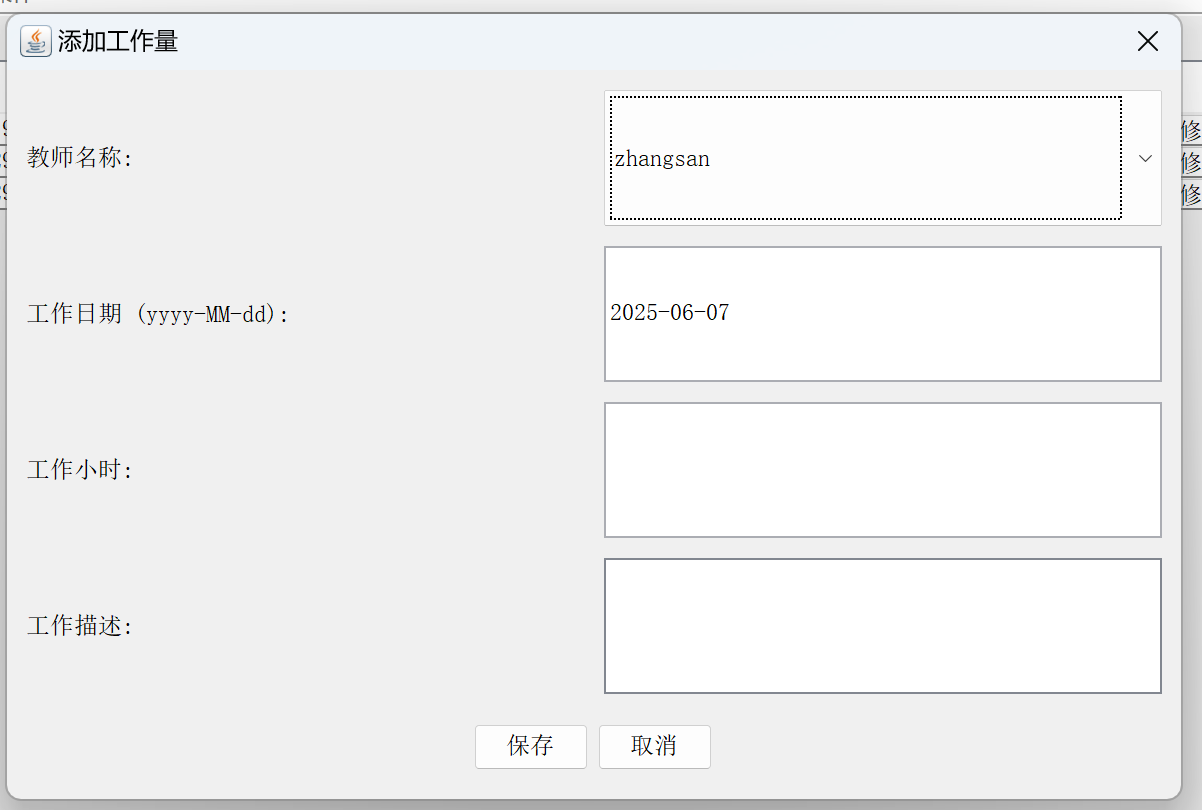
Task: Click the topmost 修 link behind the dialog
Action: 1191,131
